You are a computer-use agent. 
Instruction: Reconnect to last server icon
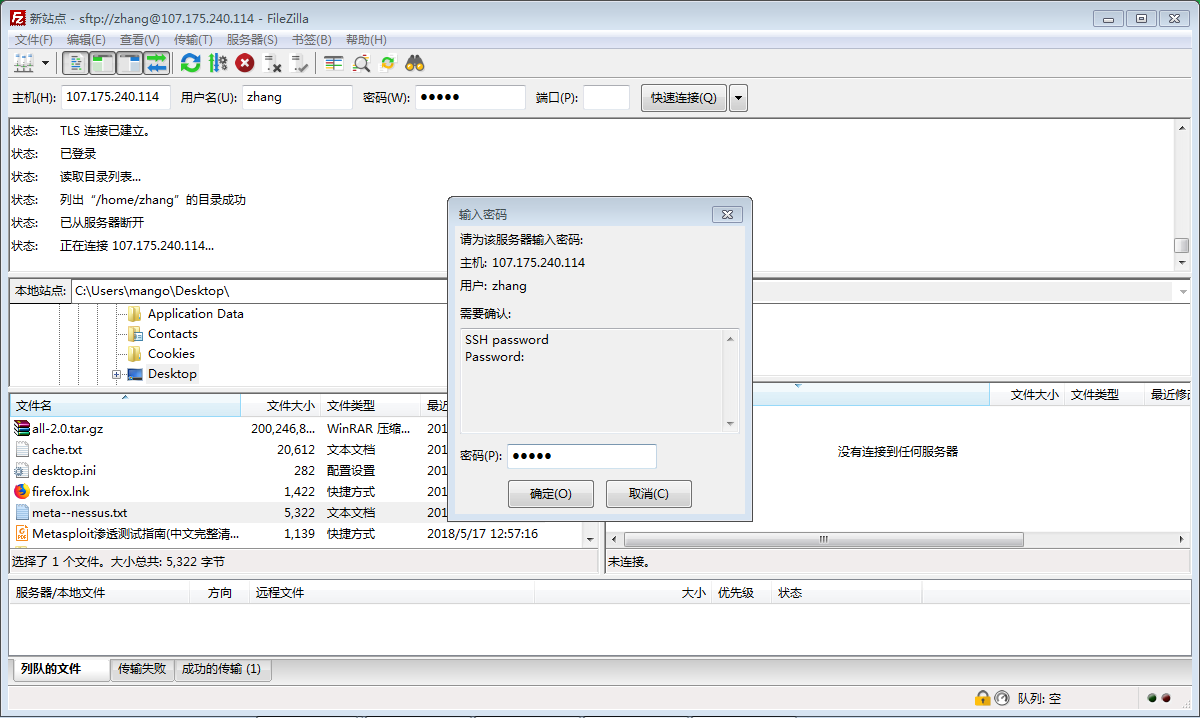tap(299, 63)
